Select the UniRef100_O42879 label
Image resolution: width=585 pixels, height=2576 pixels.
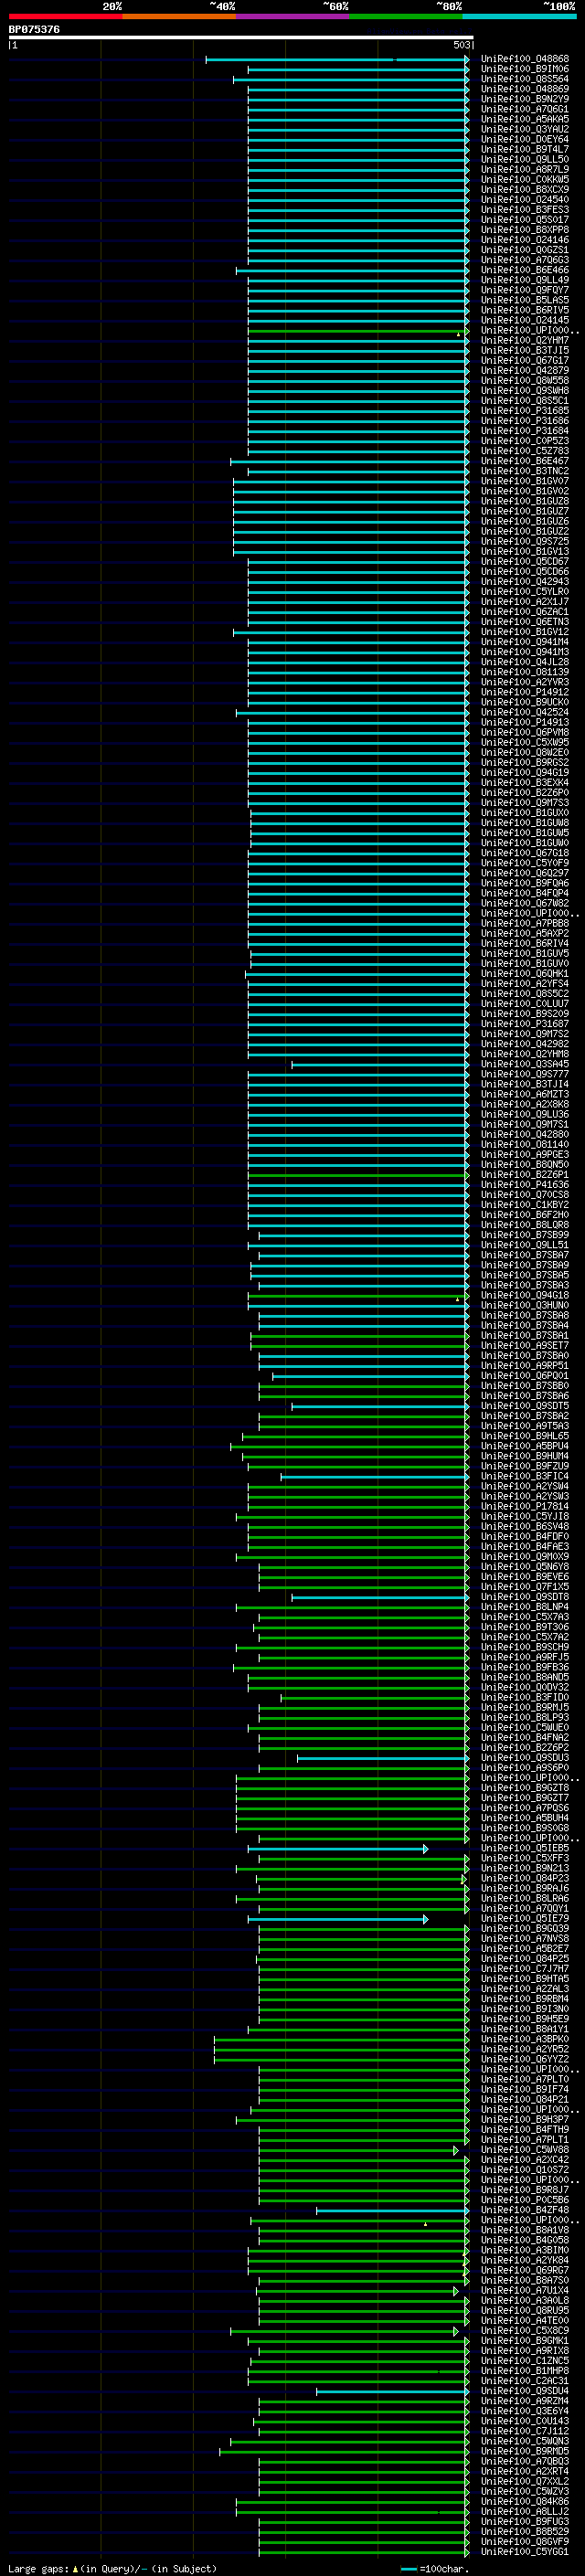524,371
